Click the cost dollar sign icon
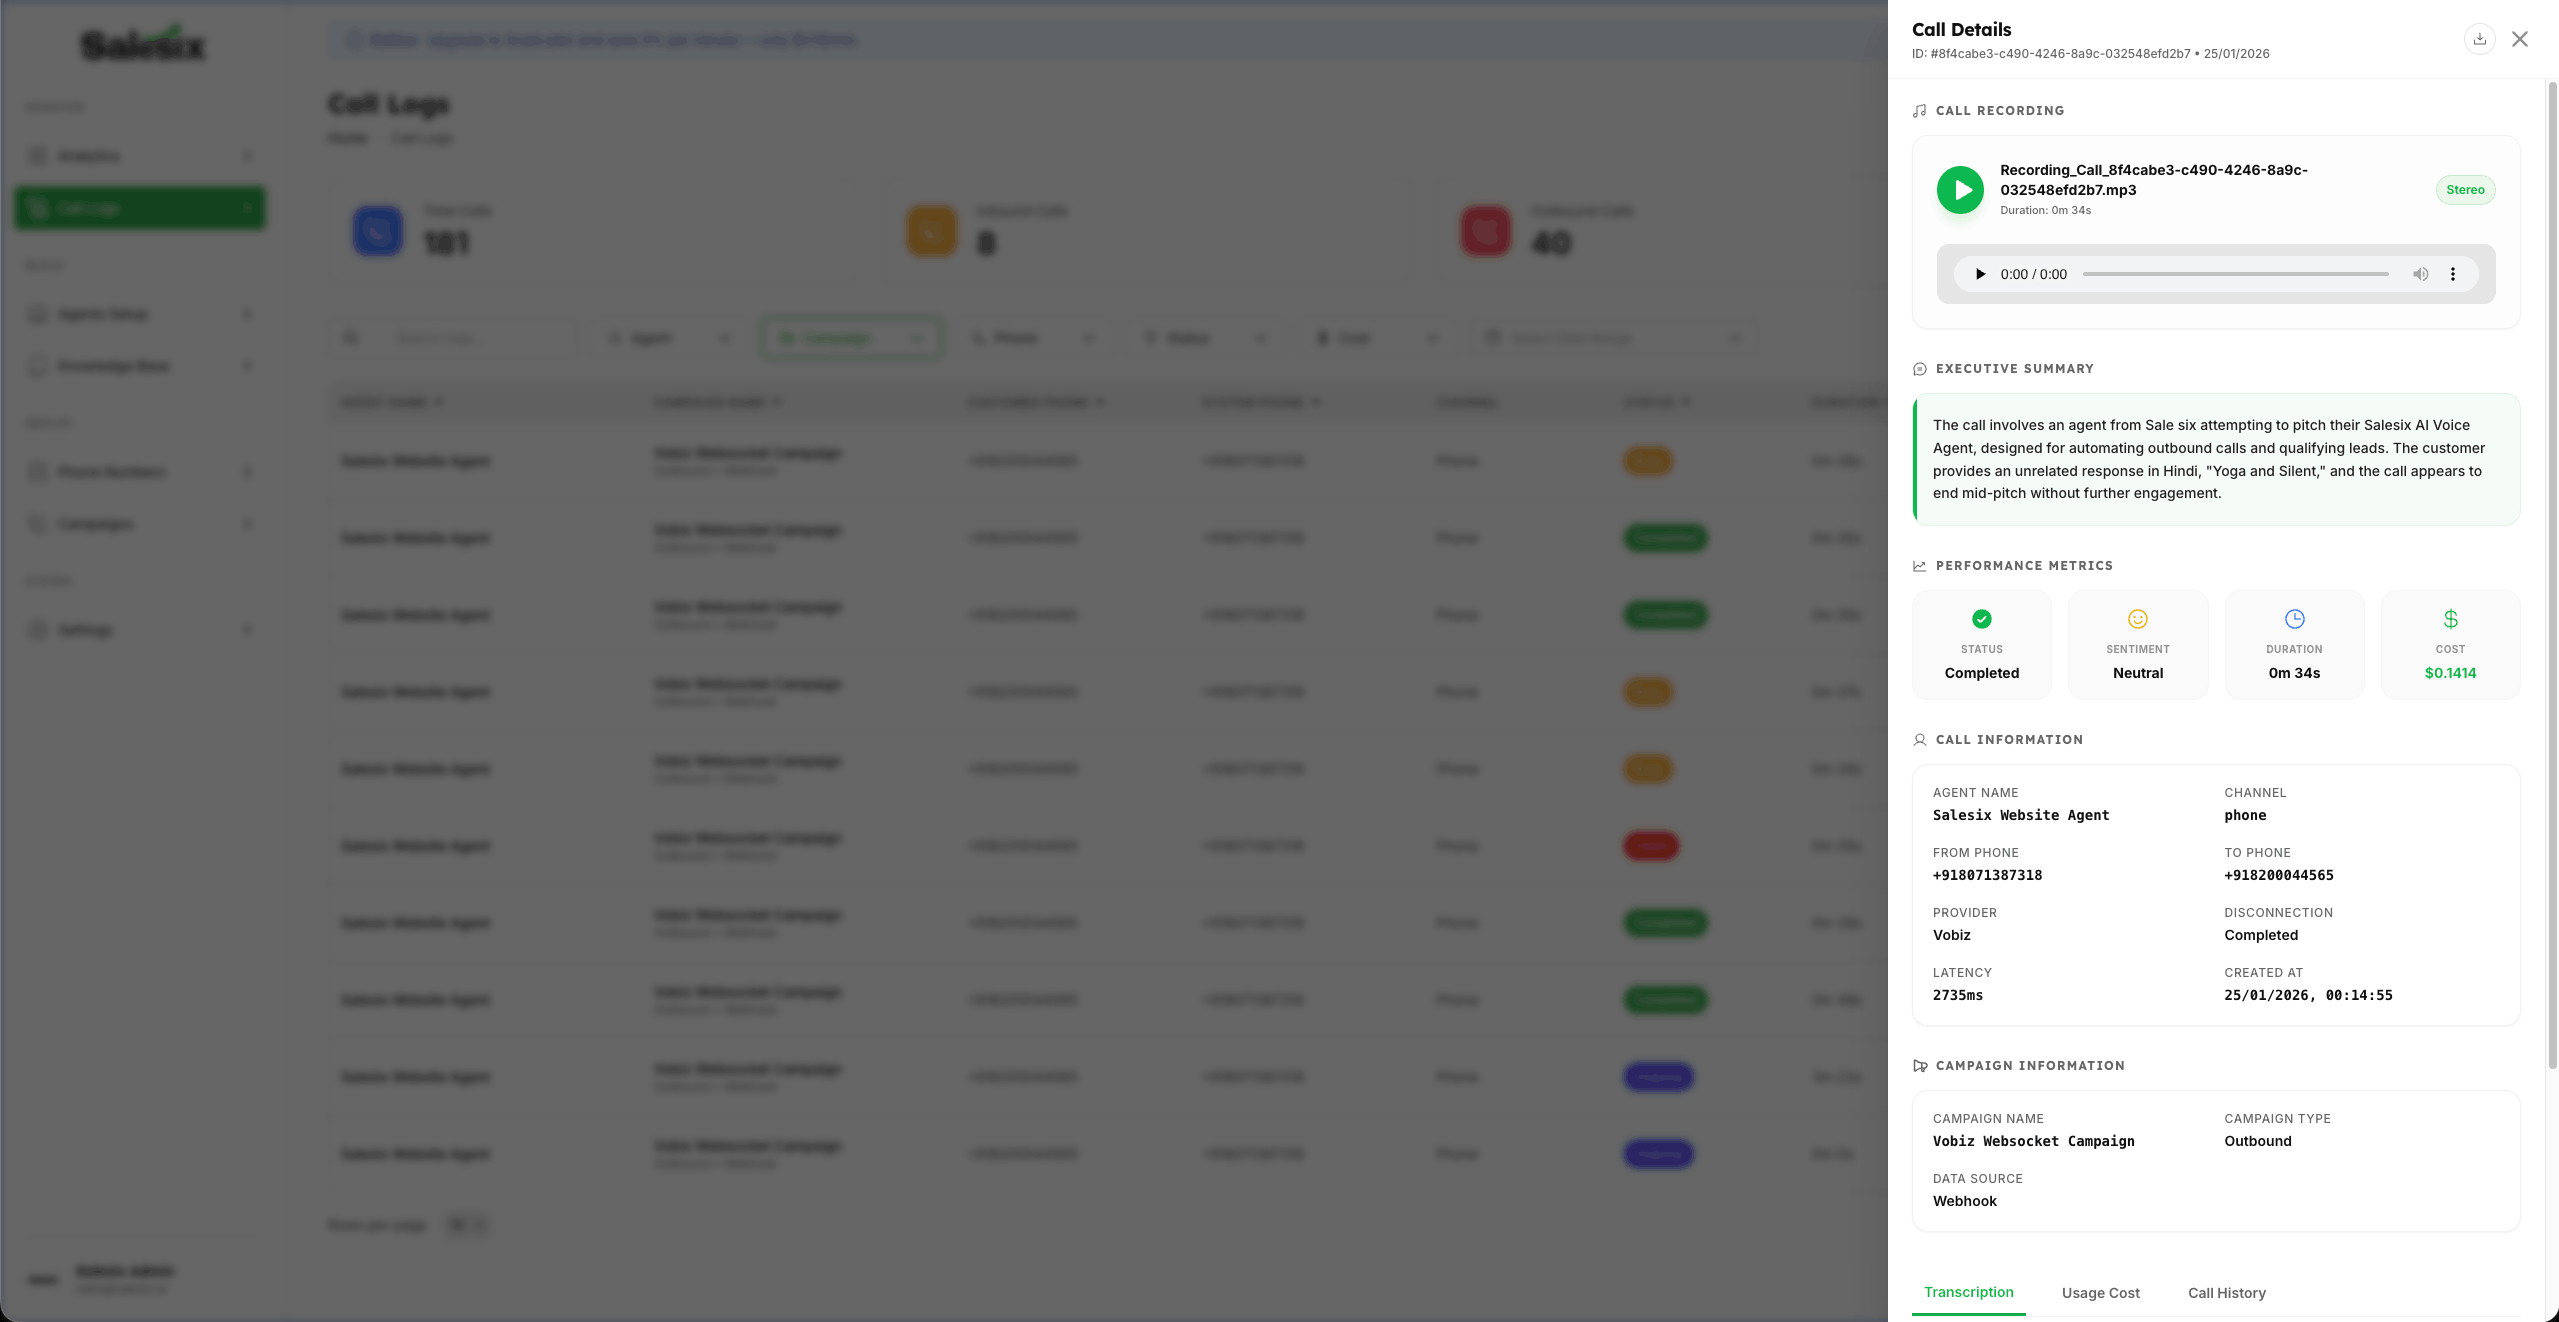Viewport: 2559px width, 1322px height. [x=2450, y=619]
